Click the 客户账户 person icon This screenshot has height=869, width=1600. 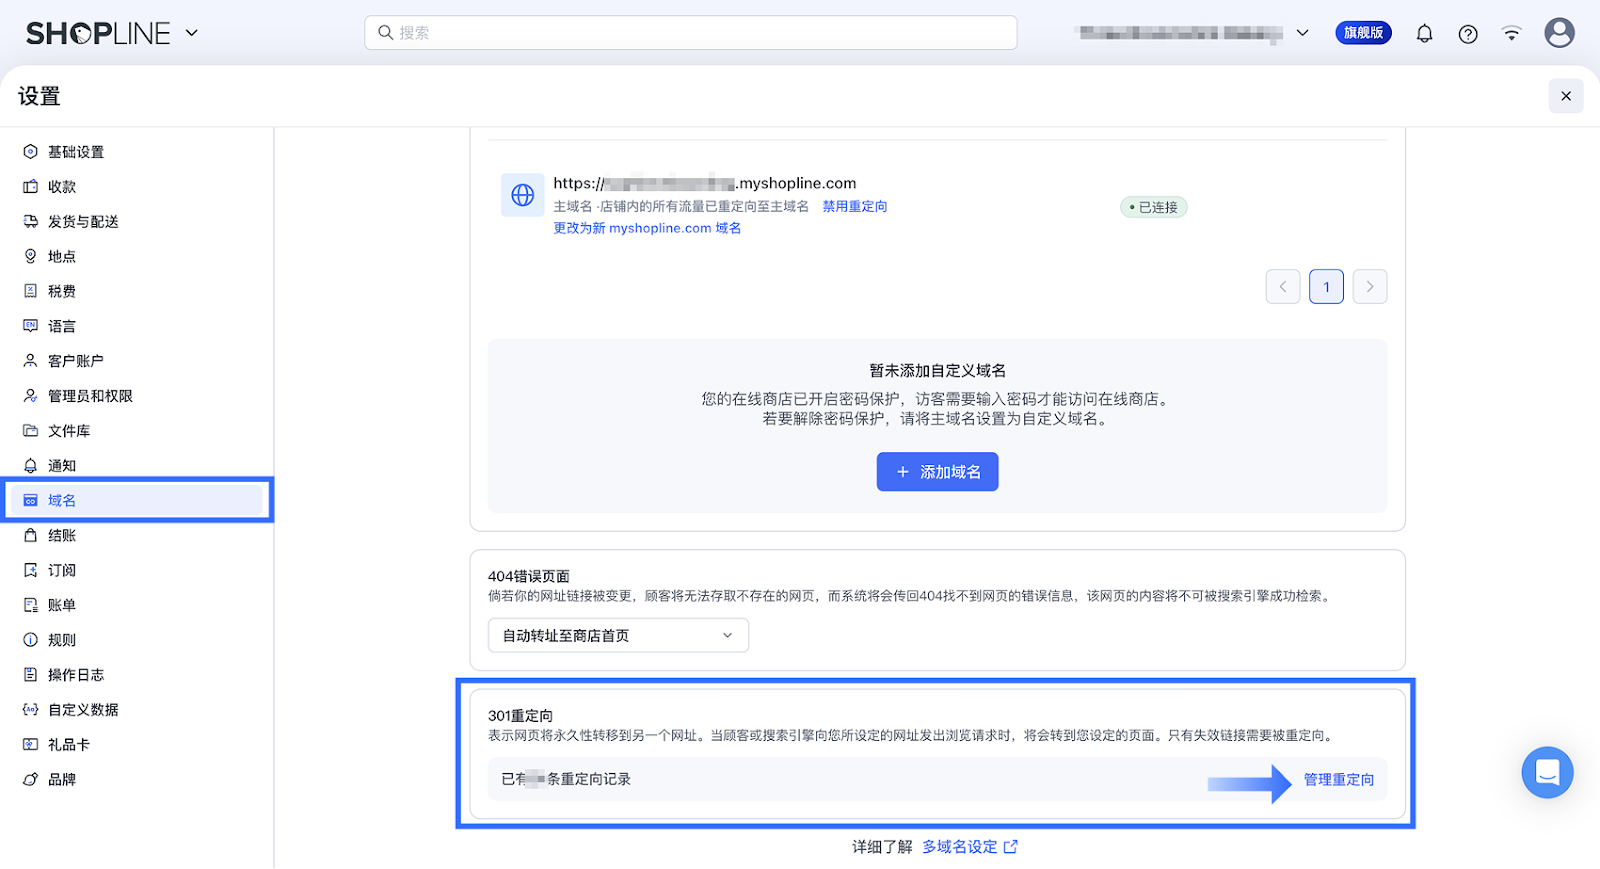point(31,361)
